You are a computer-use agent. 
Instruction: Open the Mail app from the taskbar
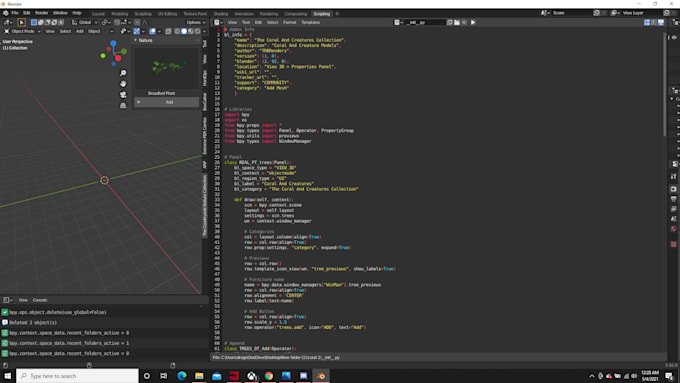tap(216, 376)
